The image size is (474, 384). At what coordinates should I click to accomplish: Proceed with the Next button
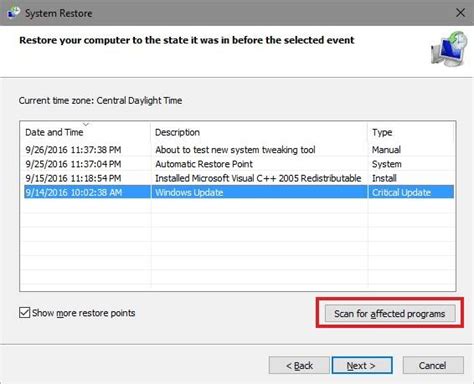click(362, 366)
